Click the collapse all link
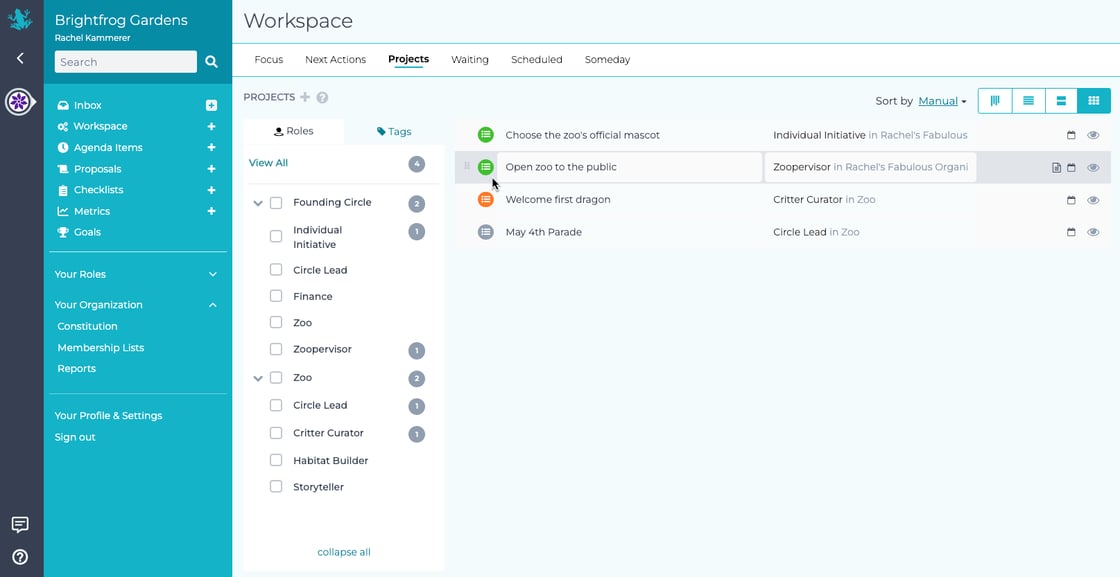The height and width of the screenshot is (577, 1120). tap(344, 552)
